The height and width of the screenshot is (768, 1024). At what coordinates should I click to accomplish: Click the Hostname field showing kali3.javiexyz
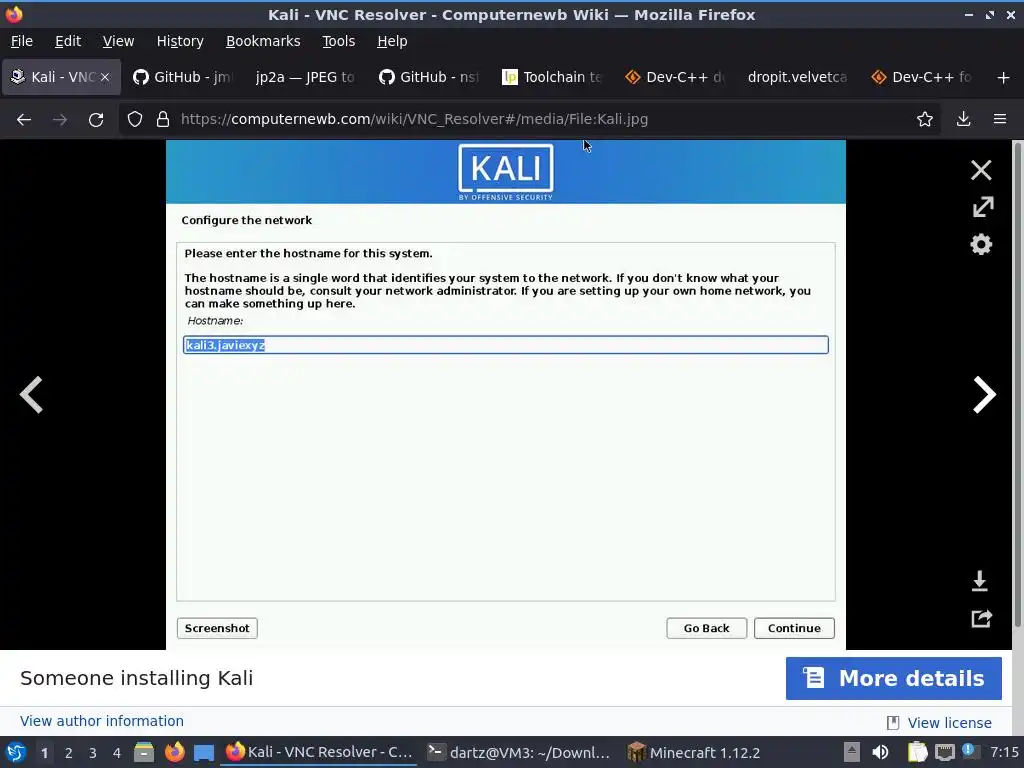[x=505, y=345]
